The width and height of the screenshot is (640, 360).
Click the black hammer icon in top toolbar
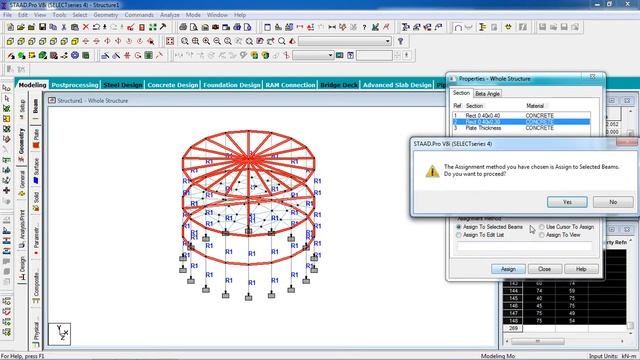pos(163,27)
